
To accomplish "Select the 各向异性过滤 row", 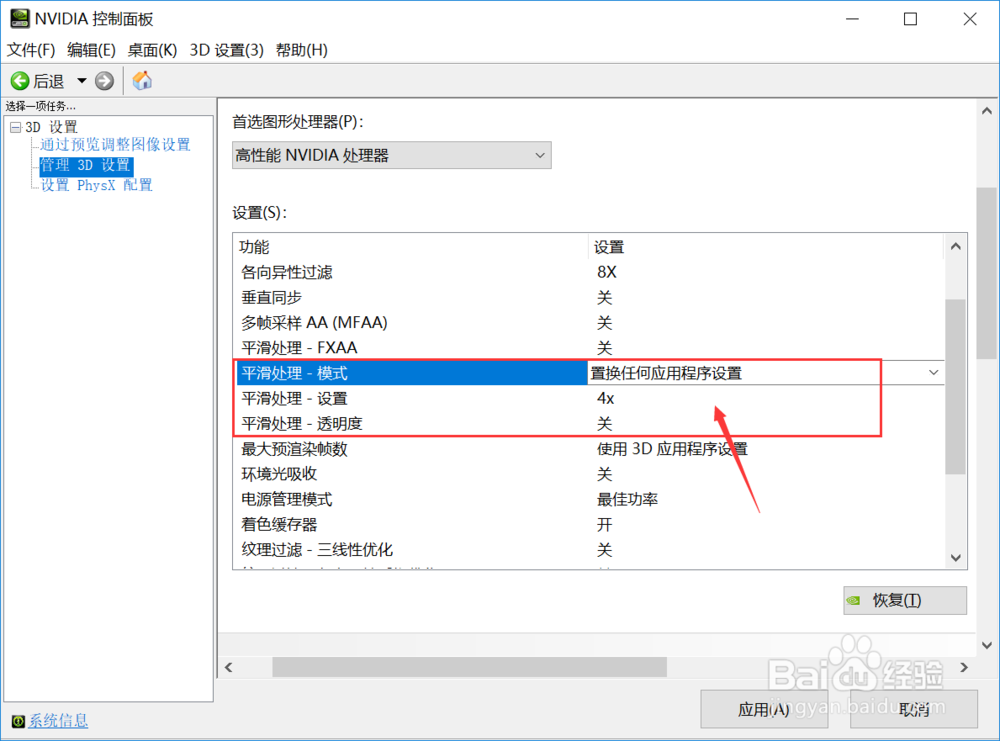I will point(588,272).
